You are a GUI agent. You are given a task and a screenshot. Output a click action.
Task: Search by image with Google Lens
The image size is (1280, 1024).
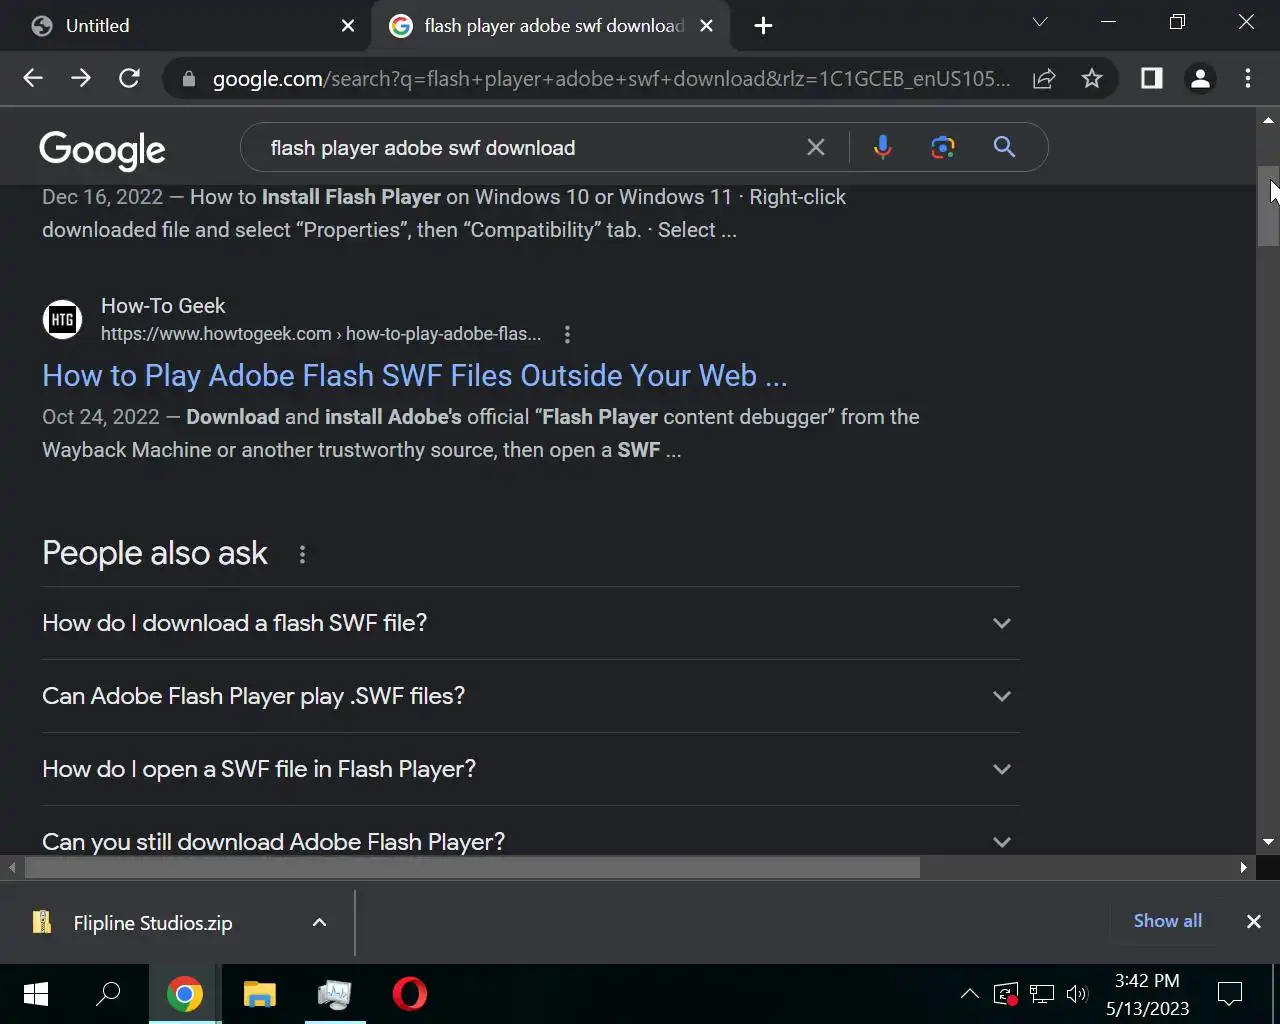click(x=942, y=147)
